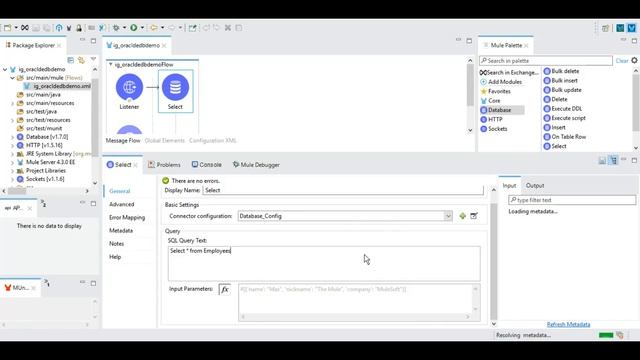Select Insert operation in palette
This screenshot has height=360, width=640.
[555, 127]
